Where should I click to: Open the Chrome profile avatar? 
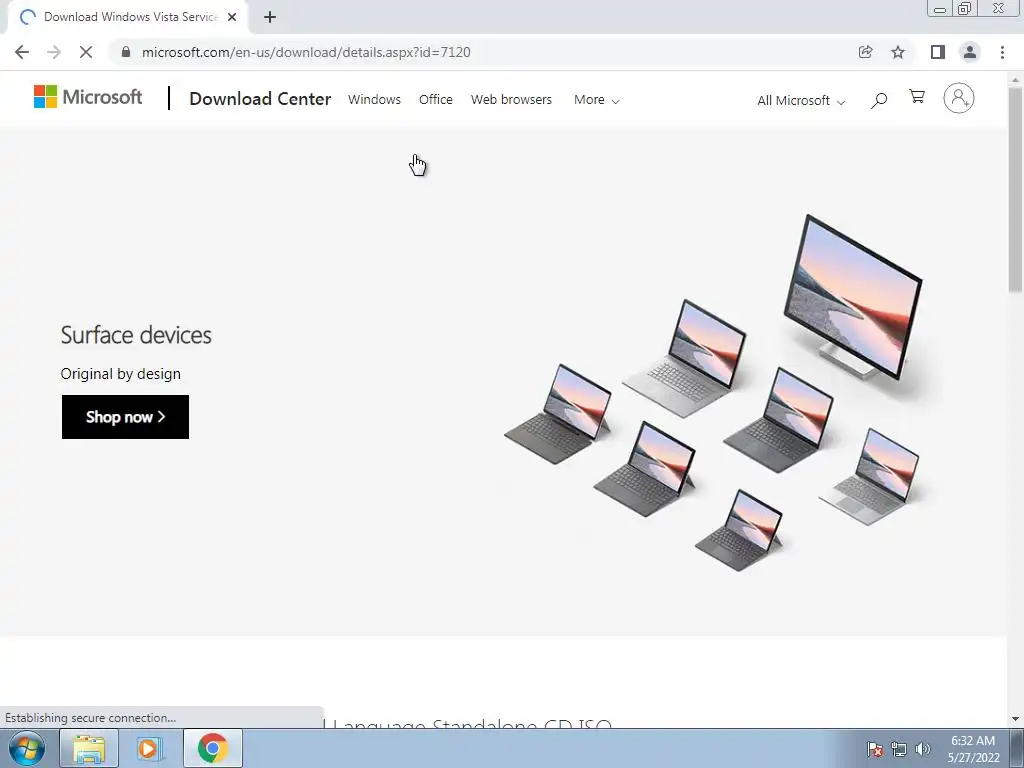[x=970, y=52]
